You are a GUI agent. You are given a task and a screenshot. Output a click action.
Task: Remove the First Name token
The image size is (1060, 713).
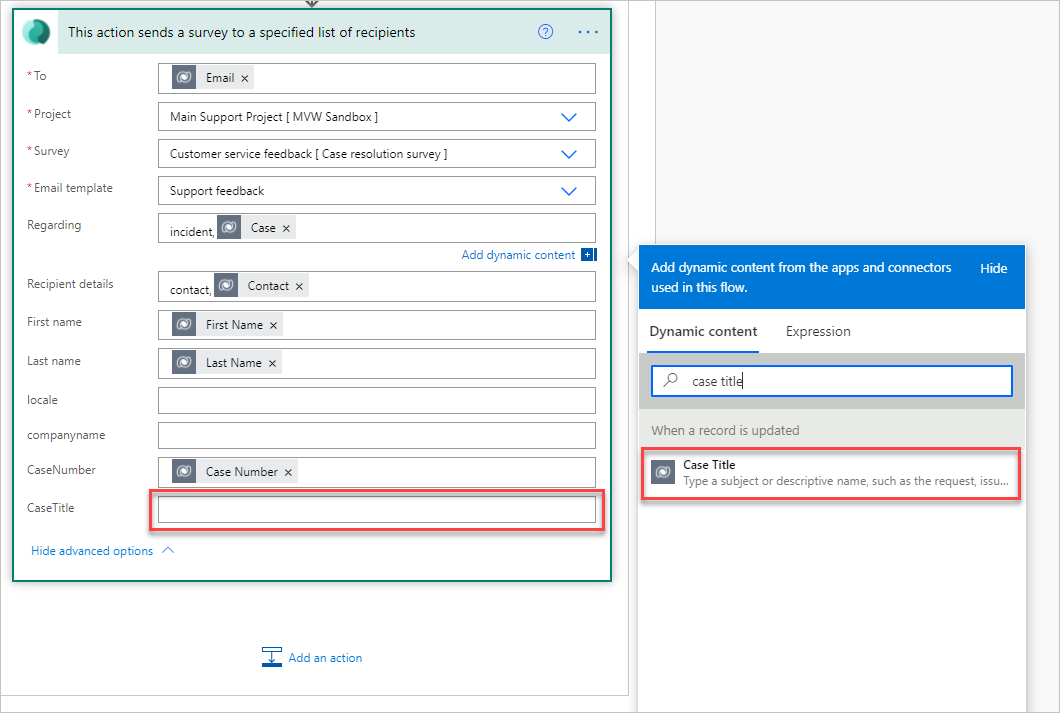click(x=273, y=326)
